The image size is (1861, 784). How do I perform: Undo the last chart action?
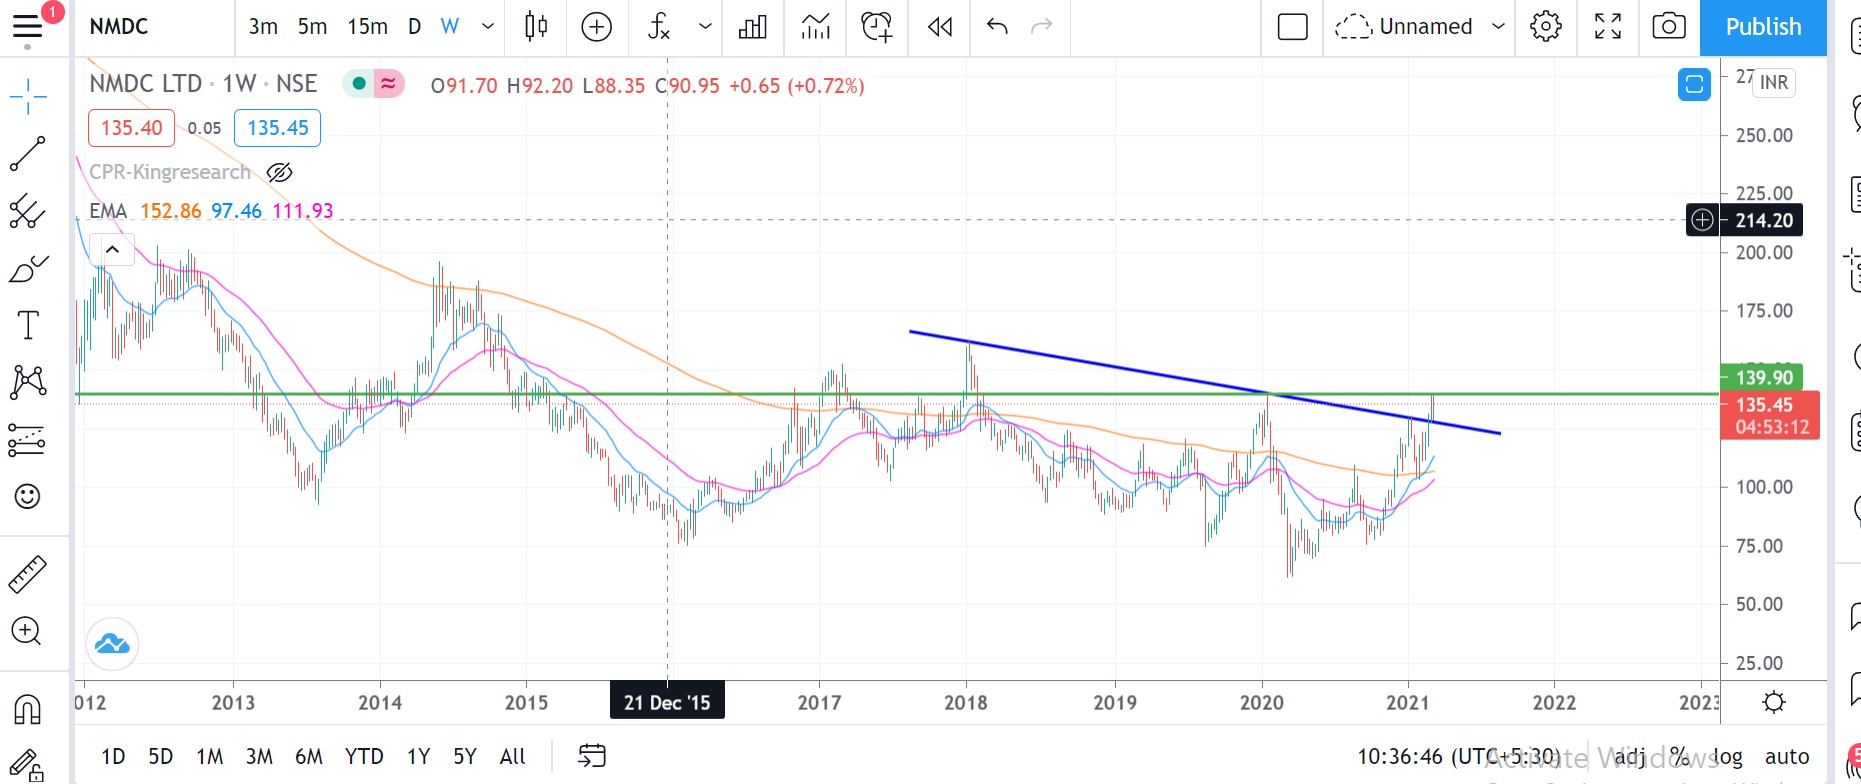pos(997,27)
